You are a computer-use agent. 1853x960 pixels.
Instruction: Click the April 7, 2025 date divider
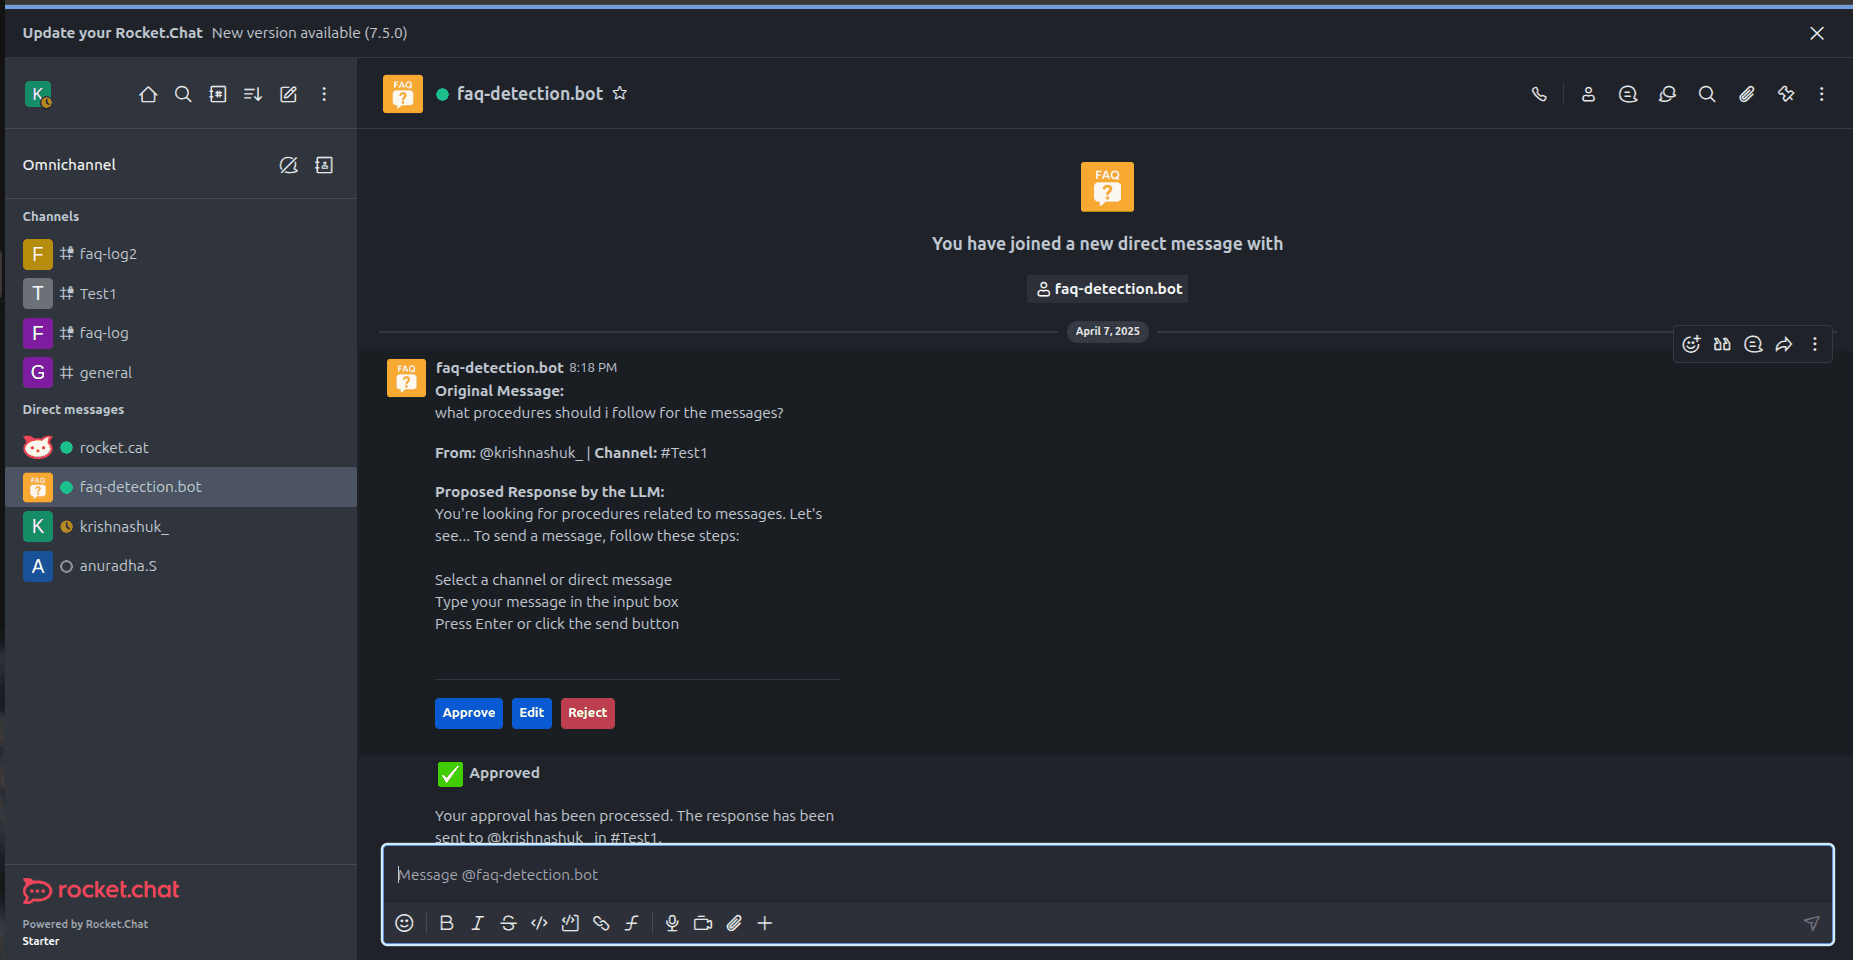point(1108,331)
